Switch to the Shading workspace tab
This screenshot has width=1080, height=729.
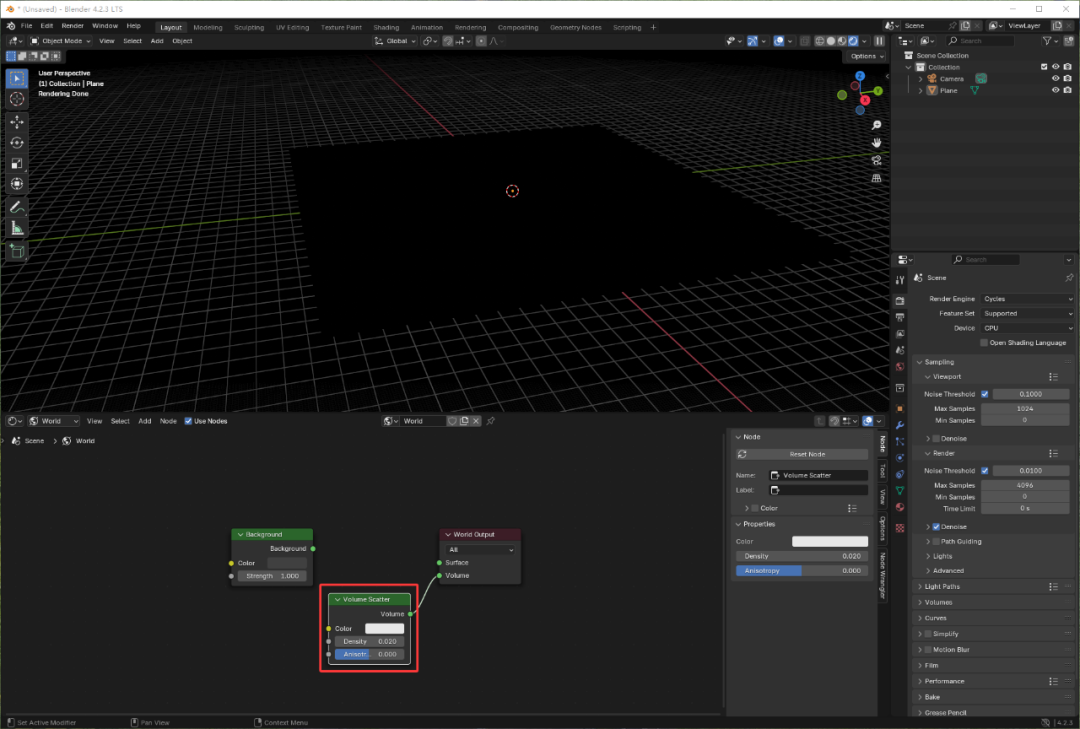coord(386,28)
